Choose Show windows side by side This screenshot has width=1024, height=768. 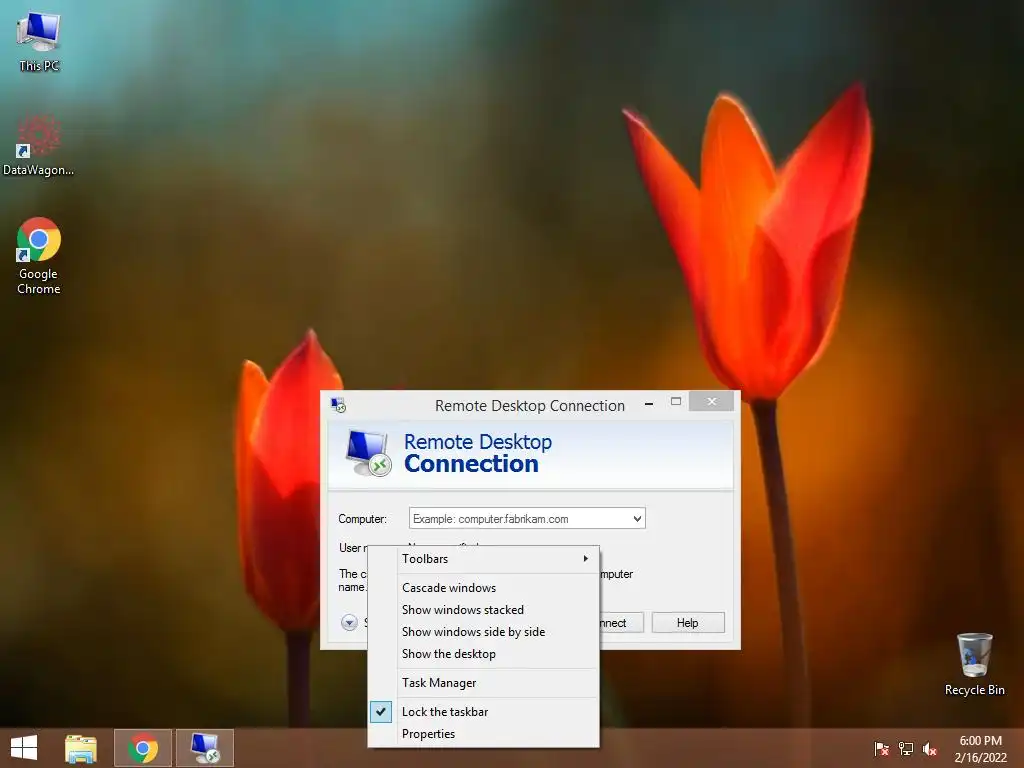pos(483,632)
